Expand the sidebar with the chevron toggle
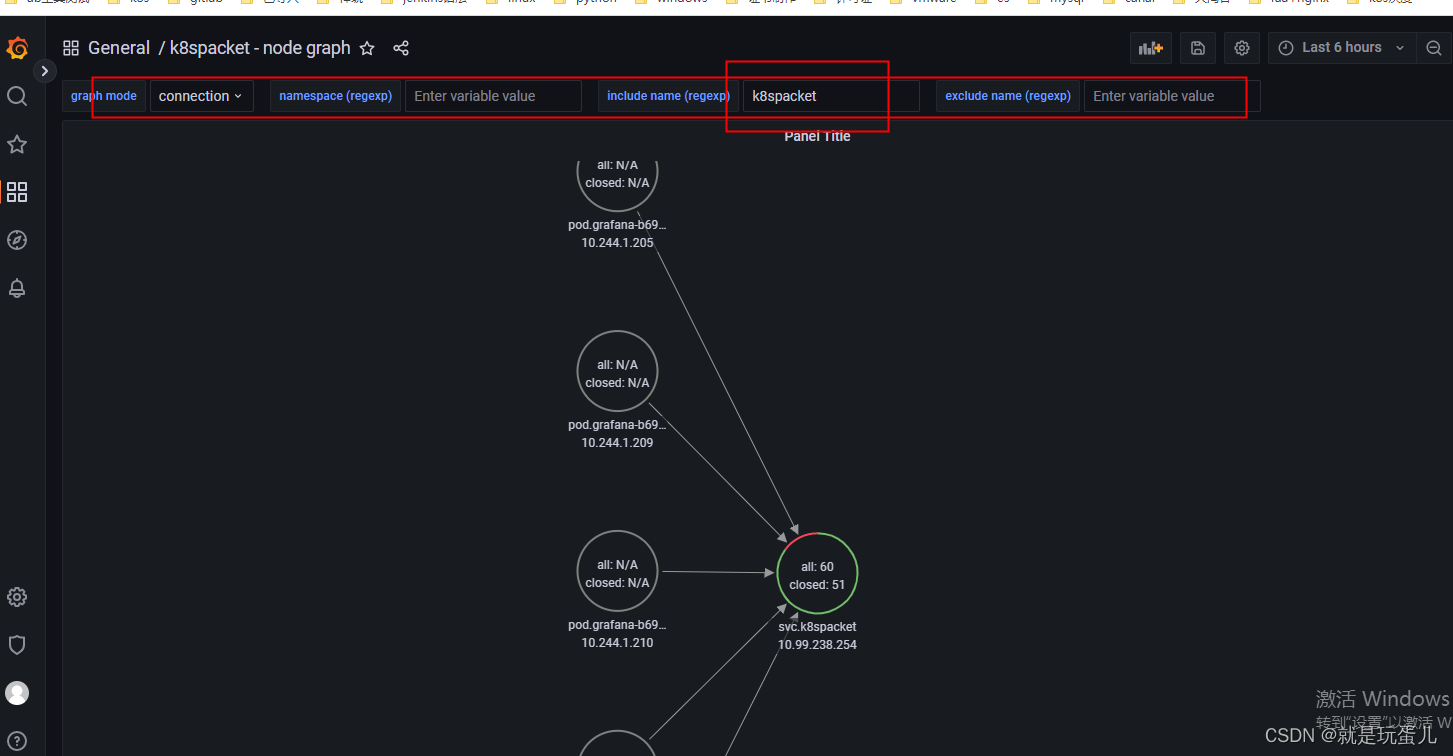The width and height of the screenshot is (1453, 756). [45, 70]
